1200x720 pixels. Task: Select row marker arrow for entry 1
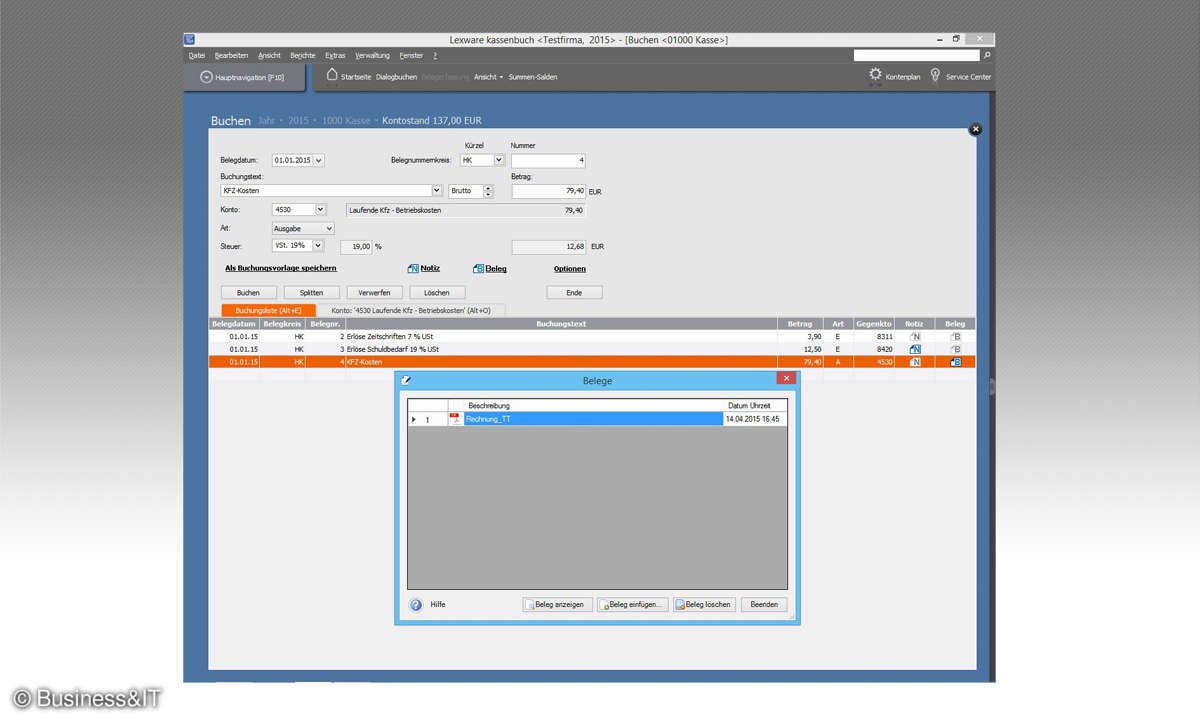414,420
